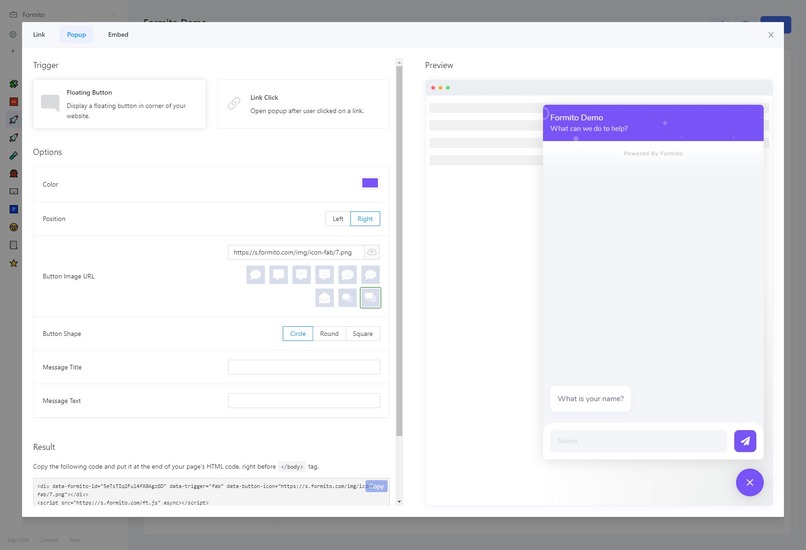Select the Link Click trigger card
The image size is (806, 550).
pos(303,104)
